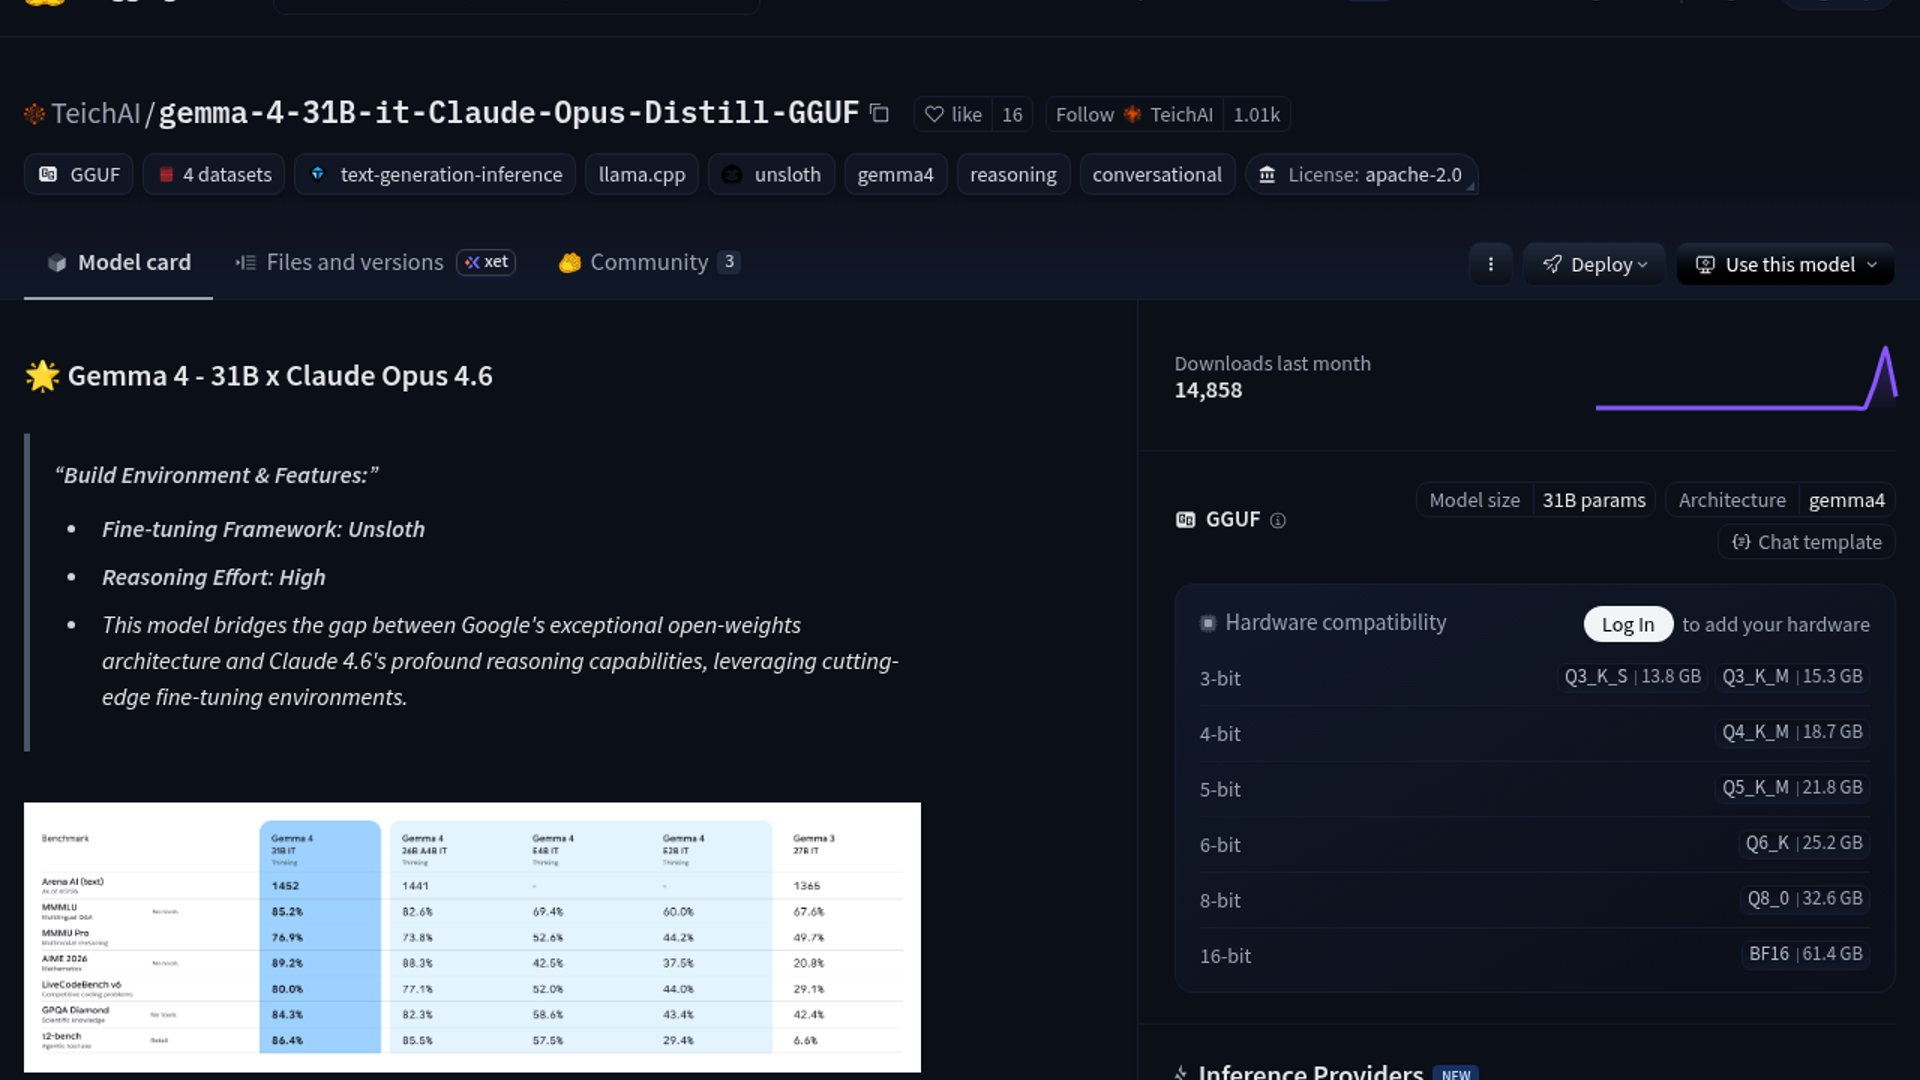
Task: Click the GGUF tag icon
Action: tap(48, 174)
